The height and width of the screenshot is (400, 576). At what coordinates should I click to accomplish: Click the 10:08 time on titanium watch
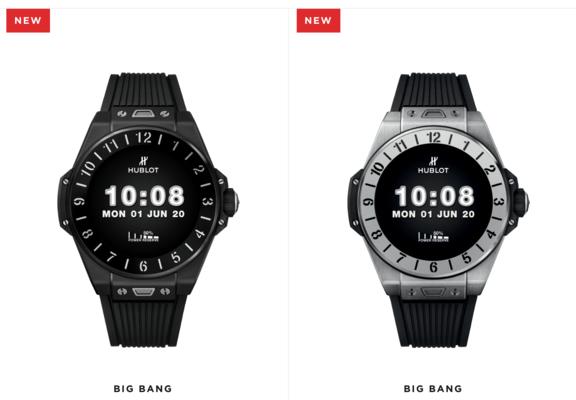(x=434, y=195)
